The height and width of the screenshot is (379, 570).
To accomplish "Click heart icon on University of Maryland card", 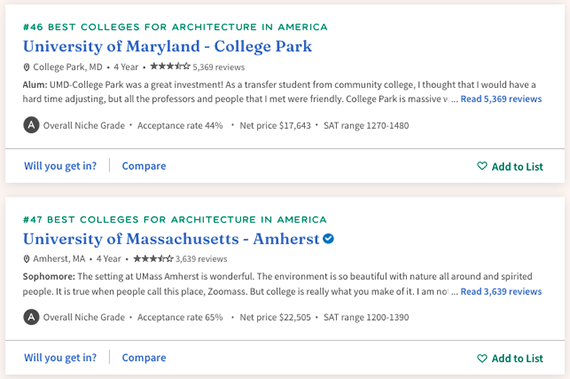I will [x=482, y=166].
